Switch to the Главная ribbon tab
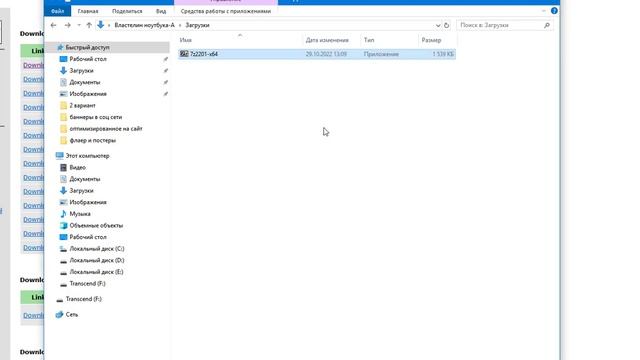 88,11
